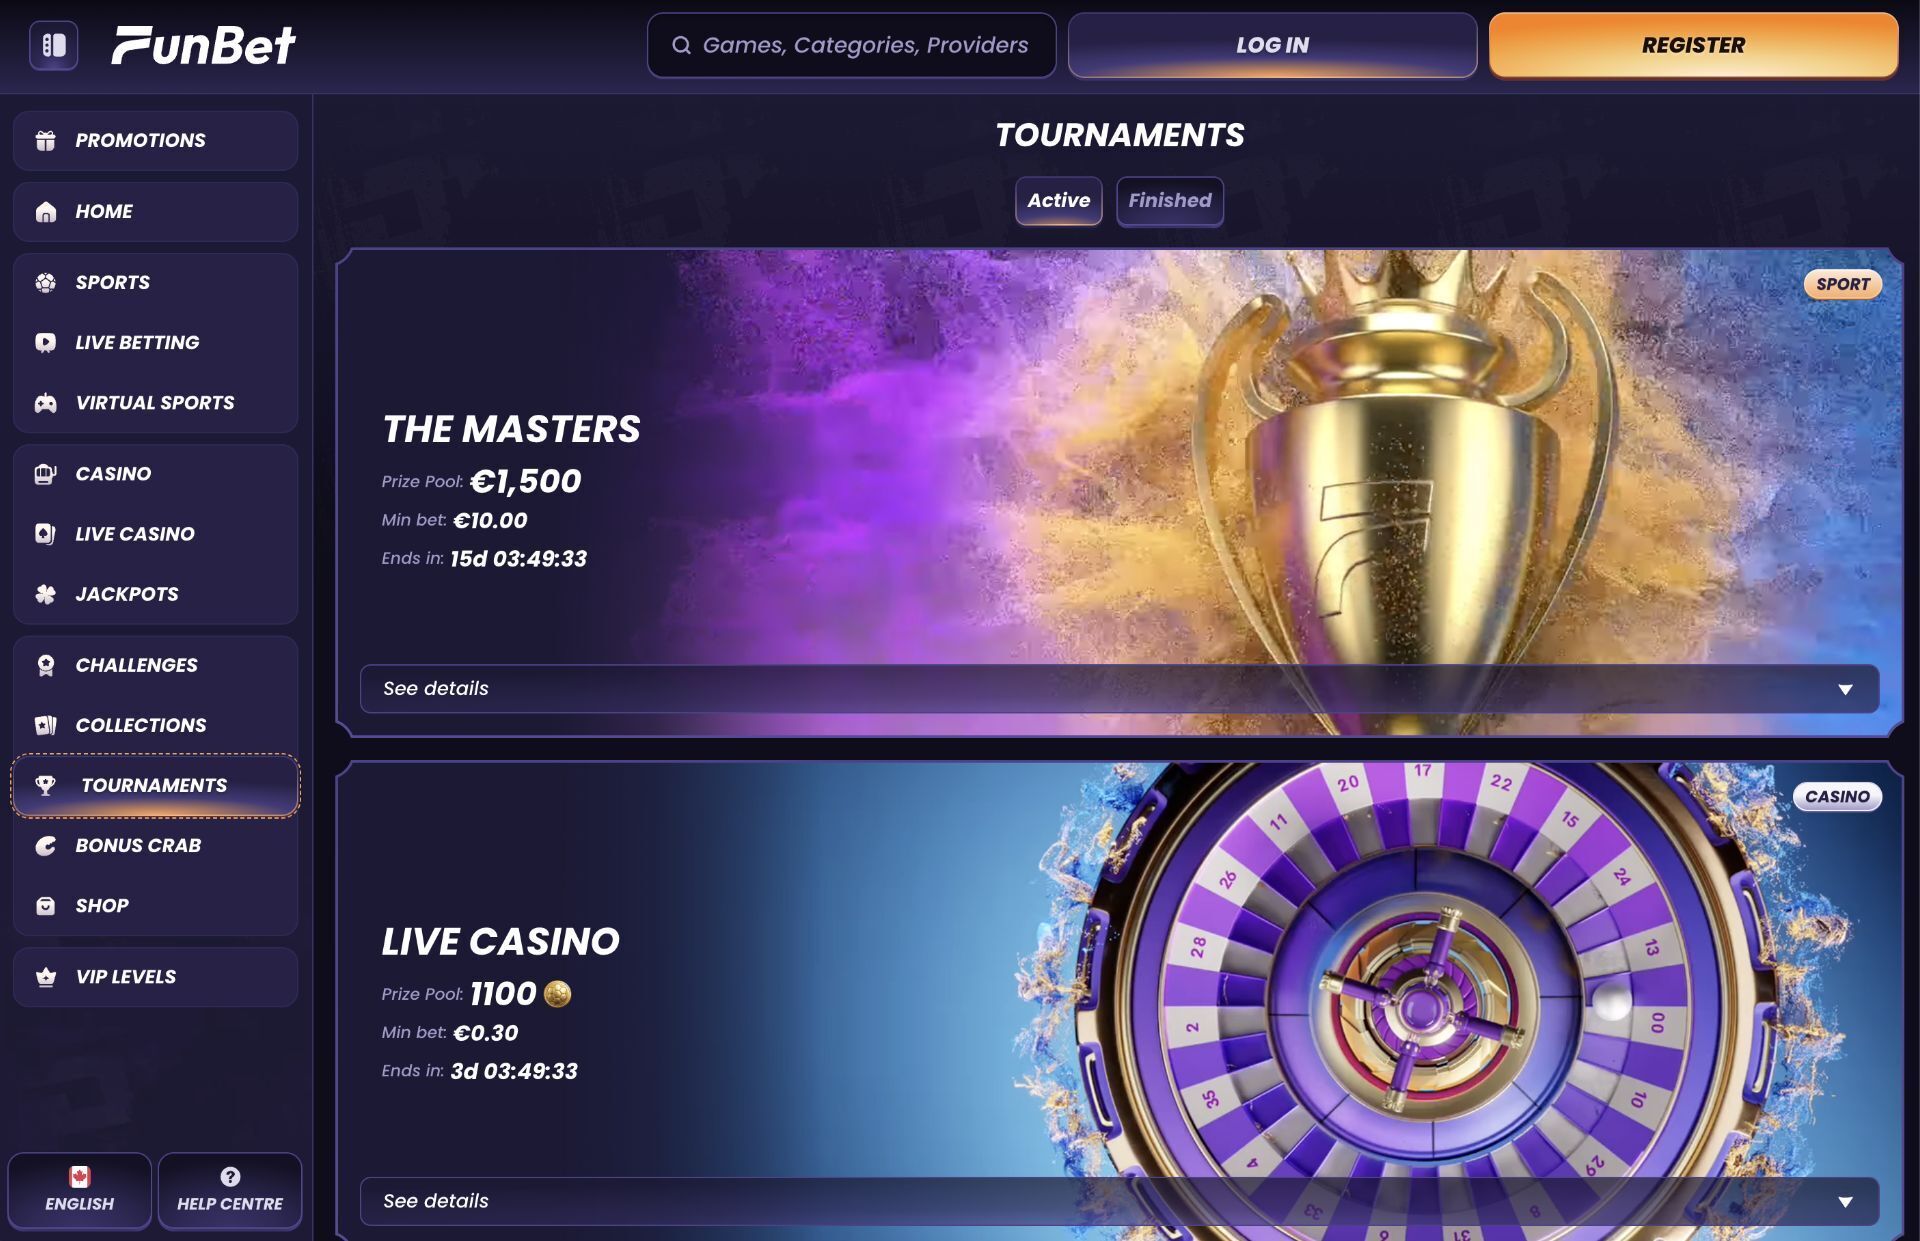This screenshot has height=1241, width=1920.
Task: Open the Challenges menu item
Action: (x=155, y=665)
